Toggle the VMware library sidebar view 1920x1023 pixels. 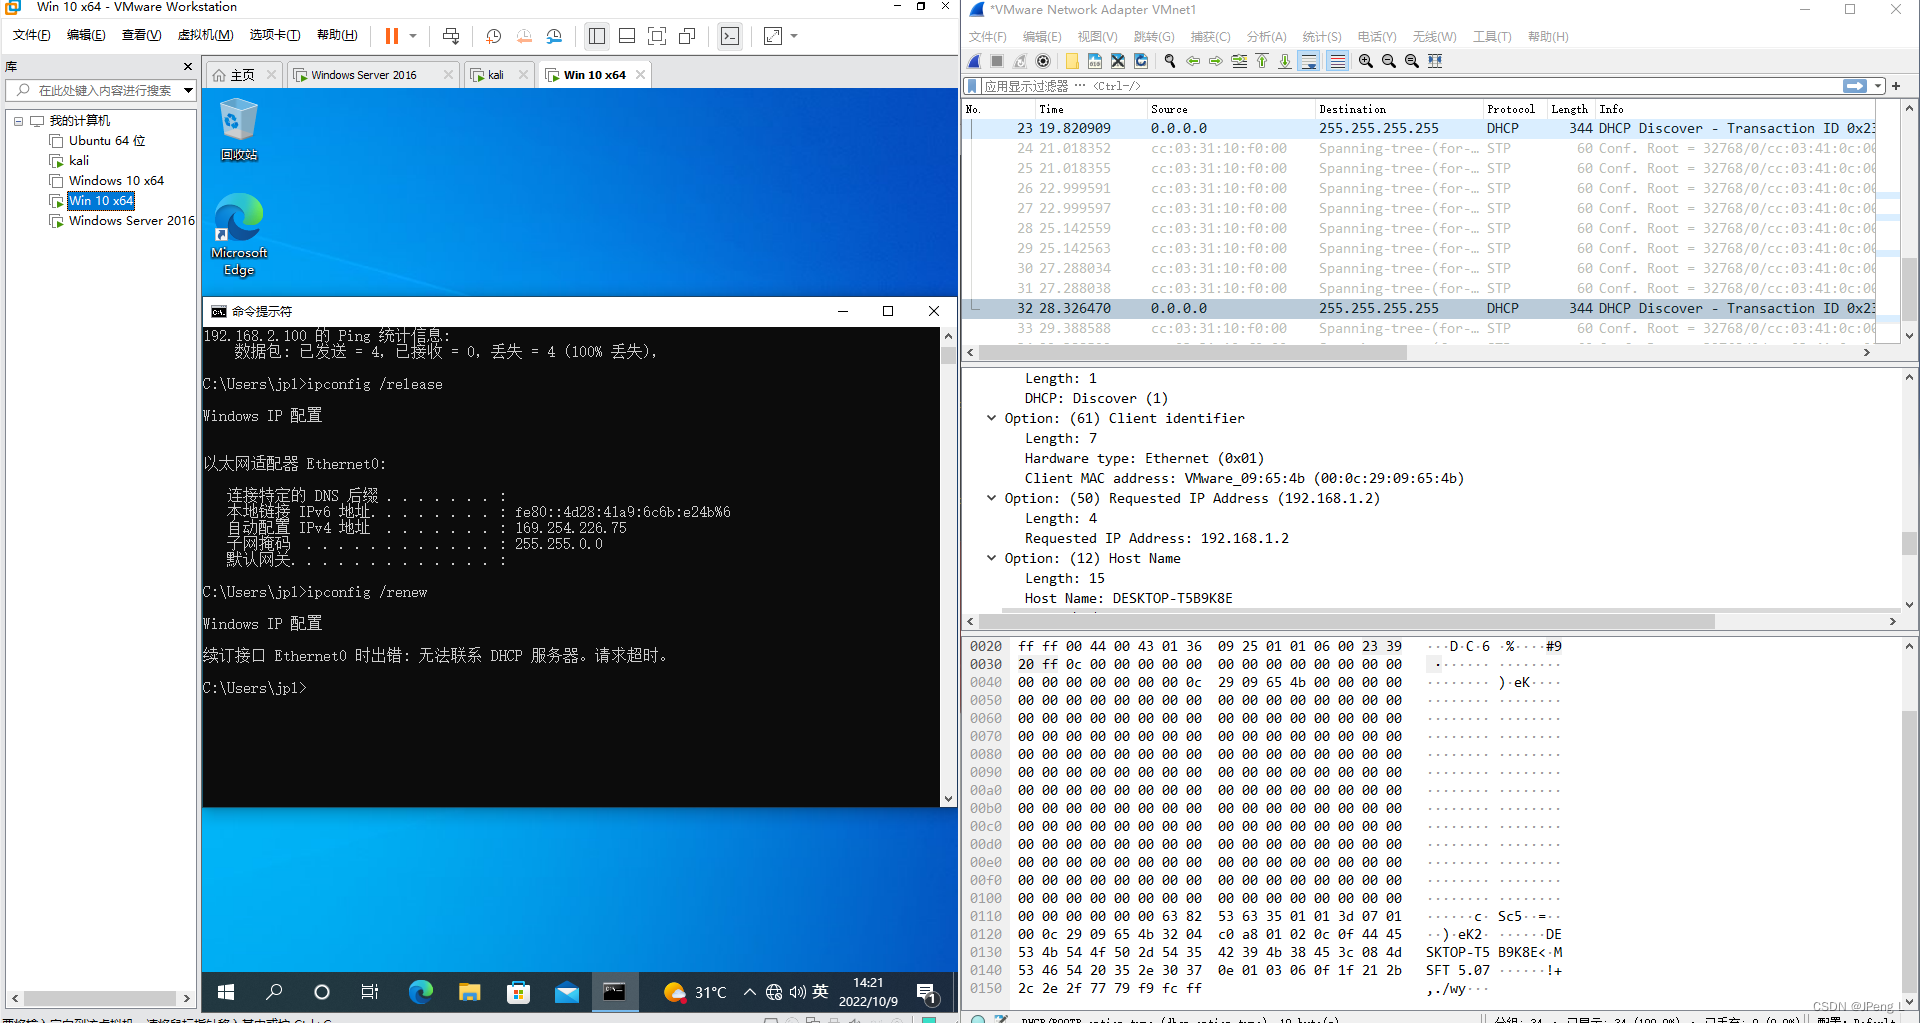coord(597,36)
